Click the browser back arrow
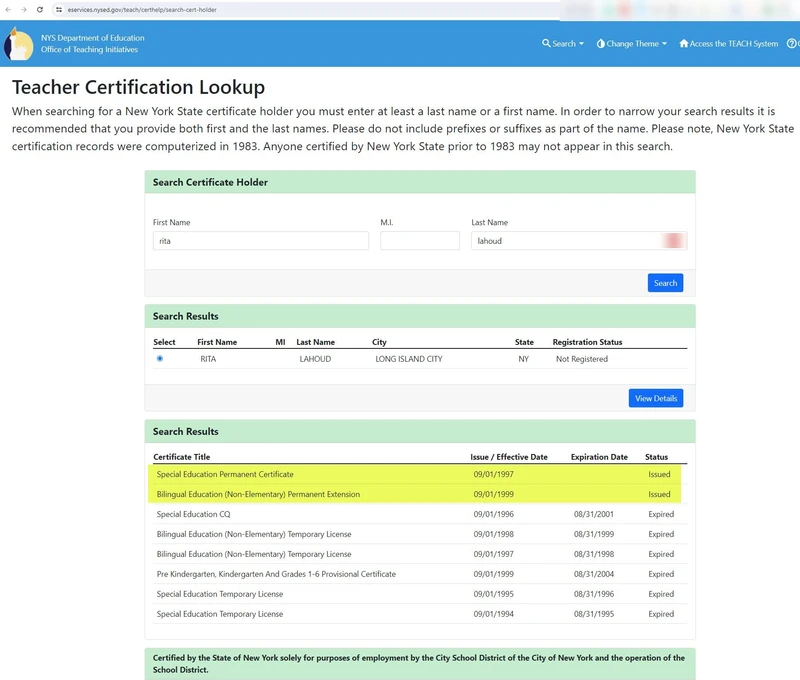Image resolution: width=800 pixels, height=680 pixels. point(10,9)
